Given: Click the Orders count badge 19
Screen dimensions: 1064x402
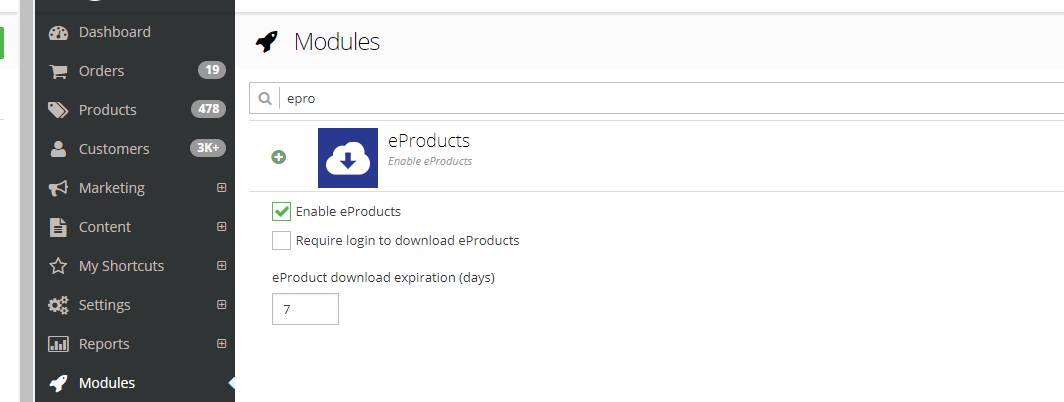Looking at the screenshot, I should tap(211, 70).
